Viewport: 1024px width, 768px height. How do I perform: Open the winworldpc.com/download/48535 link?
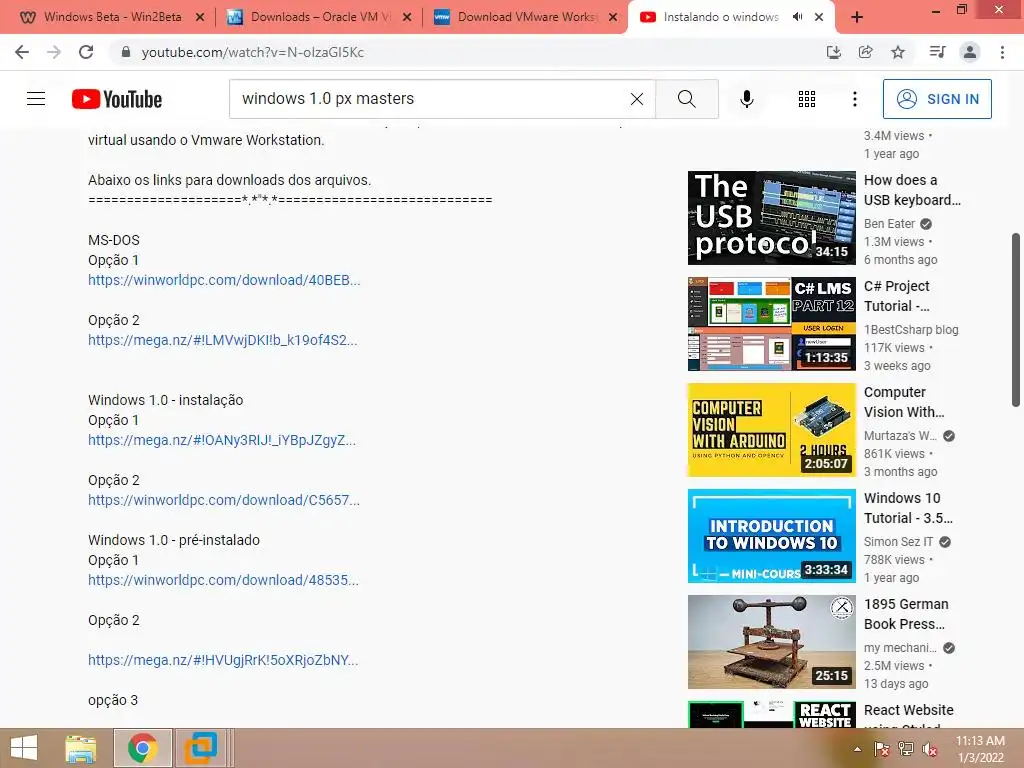tap(223, 580)
